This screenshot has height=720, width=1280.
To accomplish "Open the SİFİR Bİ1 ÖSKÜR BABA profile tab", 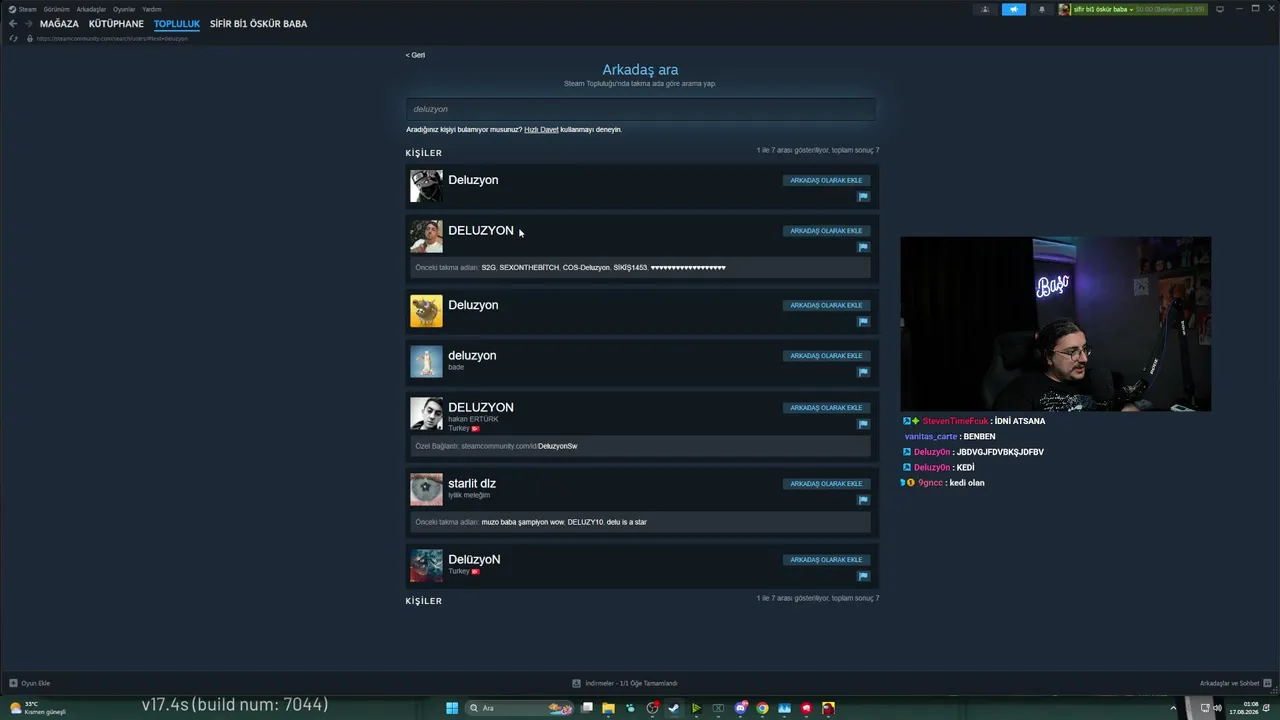I will point(258,24).
